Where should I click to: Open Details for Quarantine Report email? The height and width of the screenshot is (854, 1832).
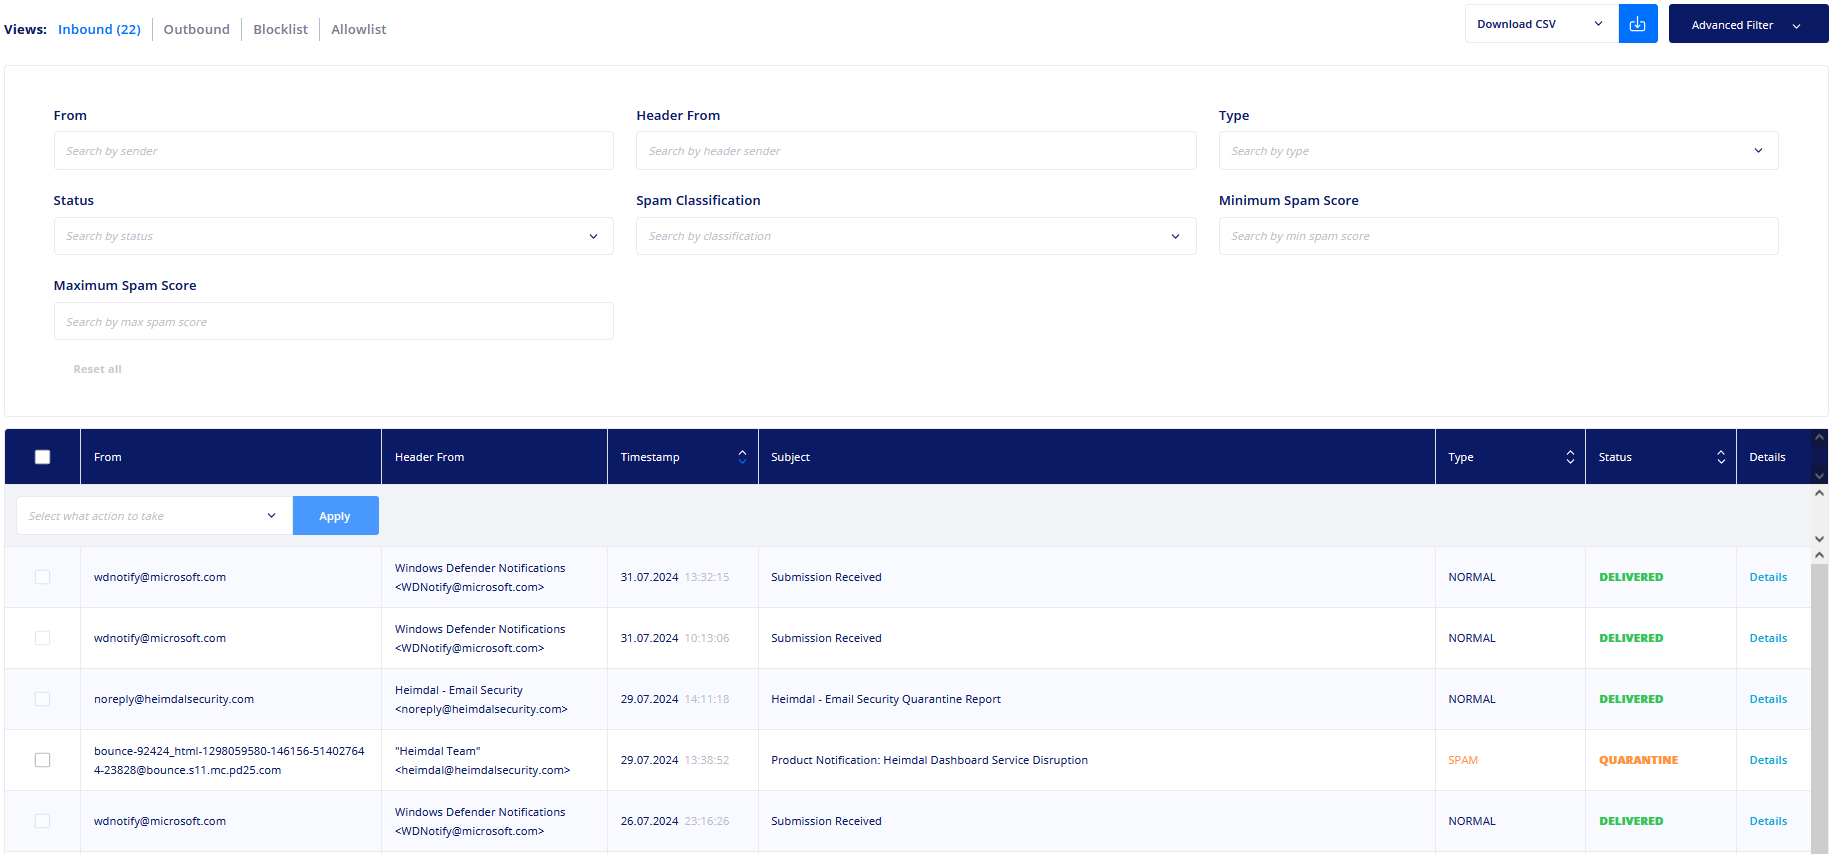pyautogui.click(x=1768, y=699)
